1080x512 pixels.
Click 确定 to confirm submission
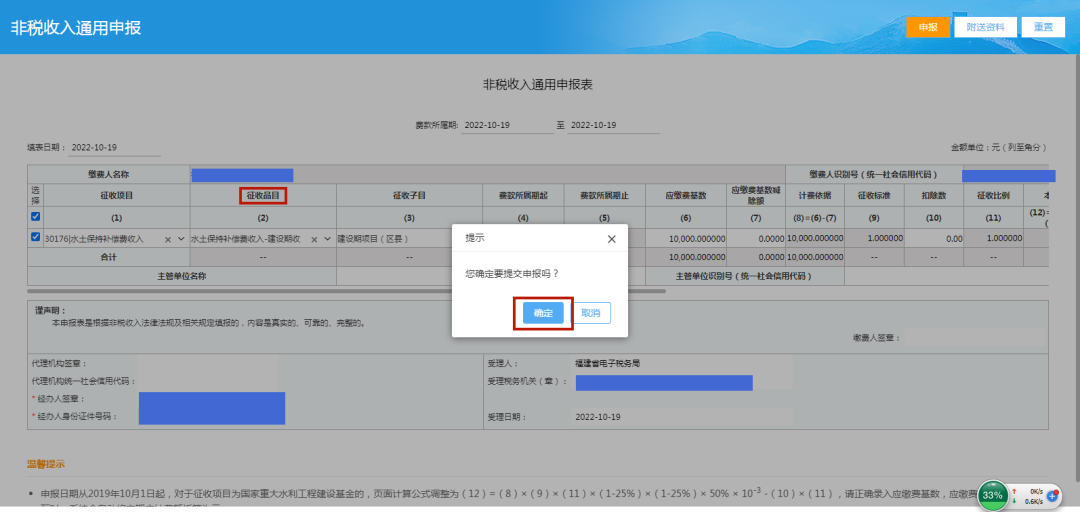tap(543, 313)
